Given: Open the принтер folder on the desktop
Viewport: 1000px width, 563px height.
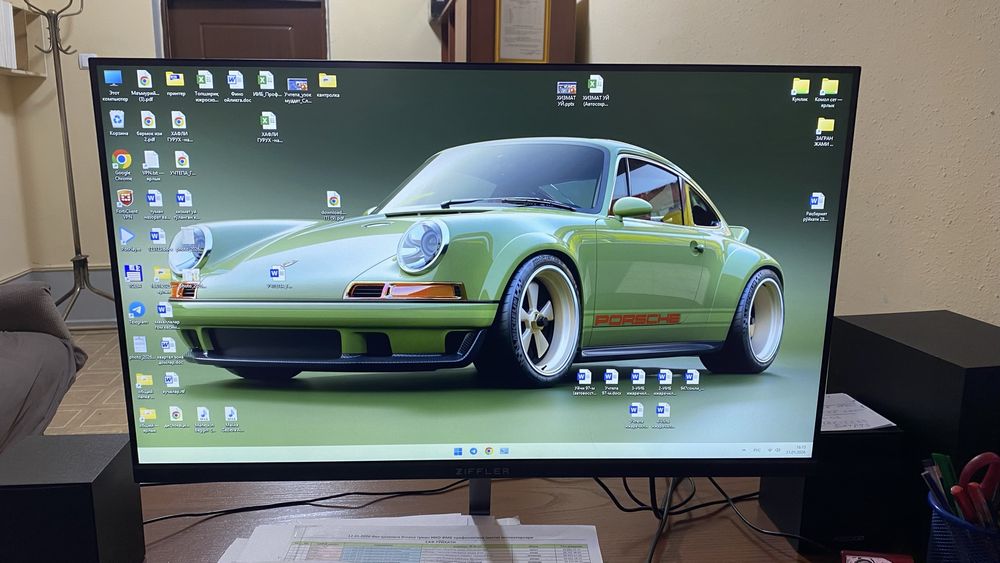Looking at the screenshot, I should click(x=175, y=84).
